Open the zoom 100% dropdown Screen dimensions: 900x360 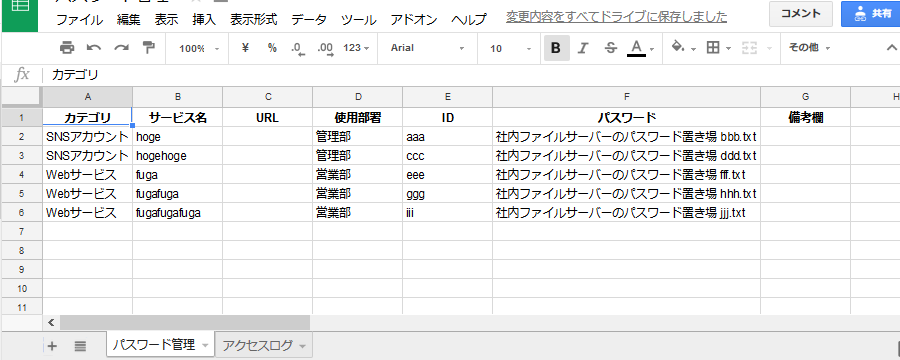(x=199, y=49)
